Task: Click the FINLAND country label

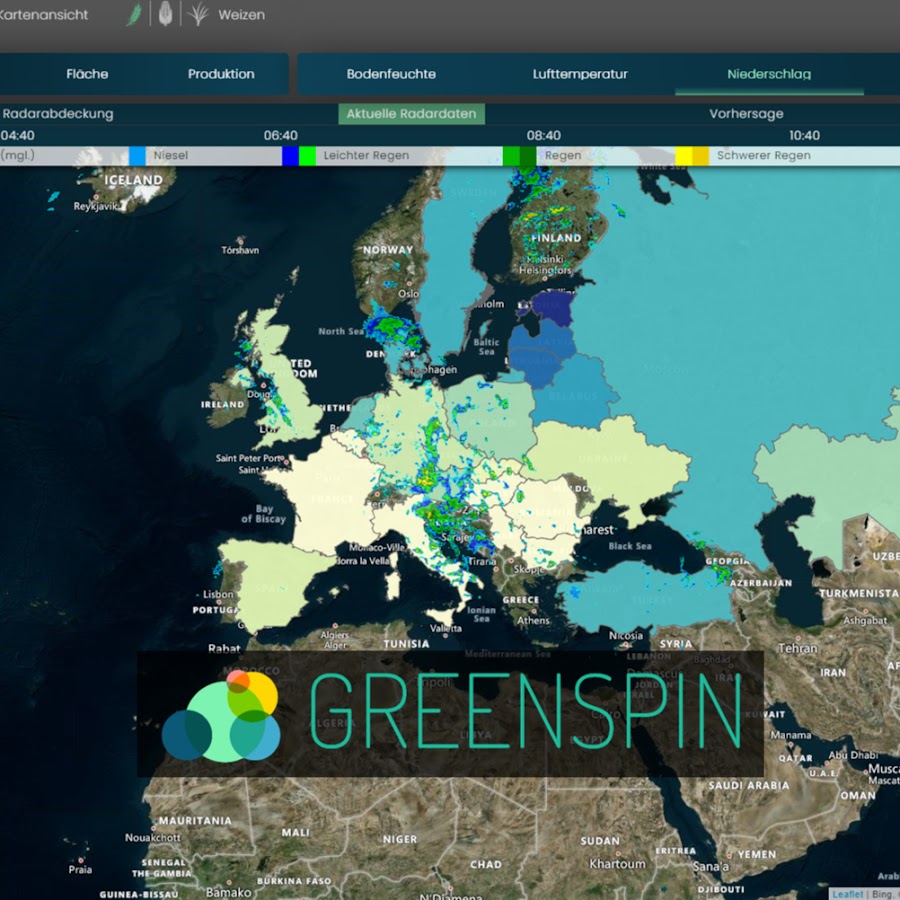Action: [x=556, y=238]
